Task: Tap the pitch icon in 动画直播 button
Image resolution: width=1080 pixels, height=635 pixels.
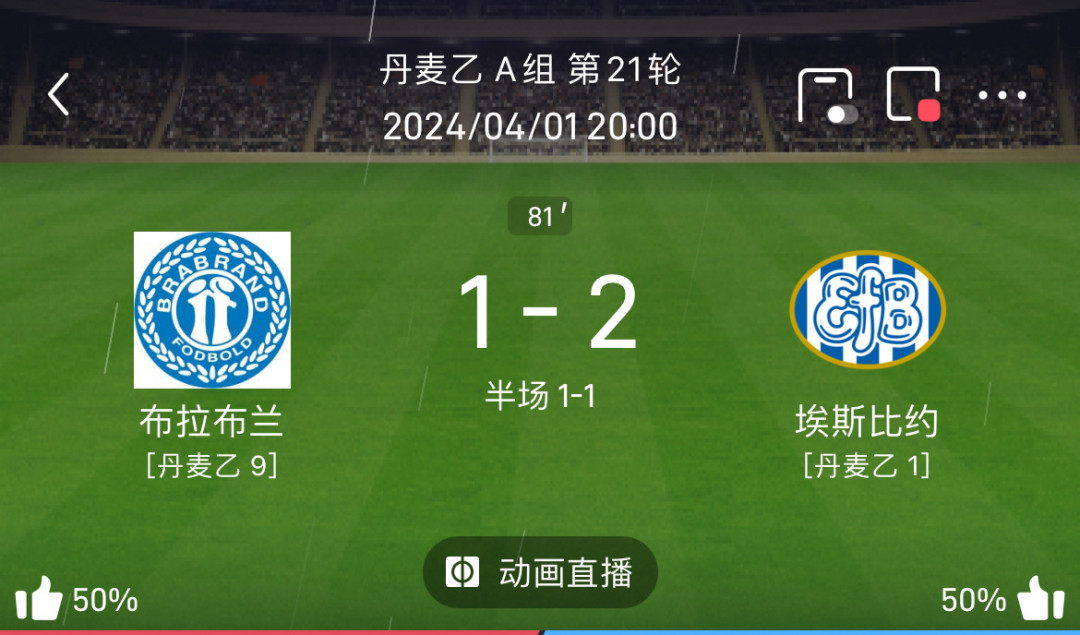Action: (x=462, y=572)
